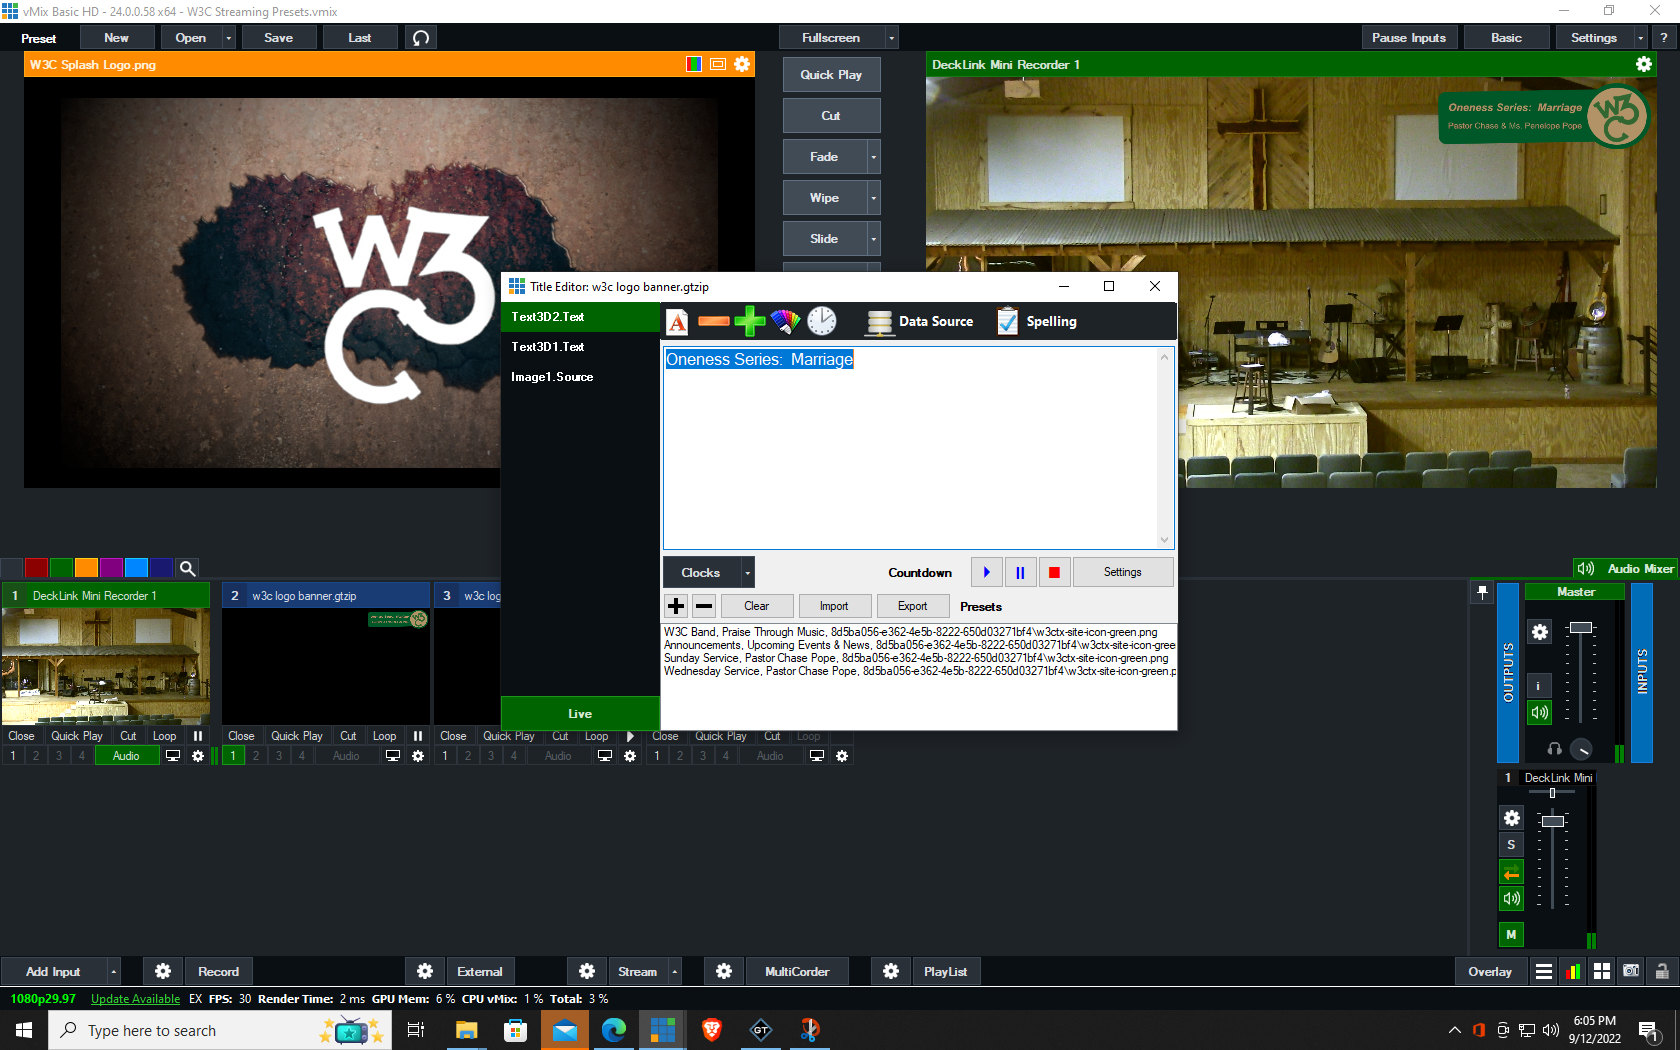This screenshot has height=1050, width=1680.
Task: Open the color swatch fan tool in Title Editor
Action: coord(785,322)
